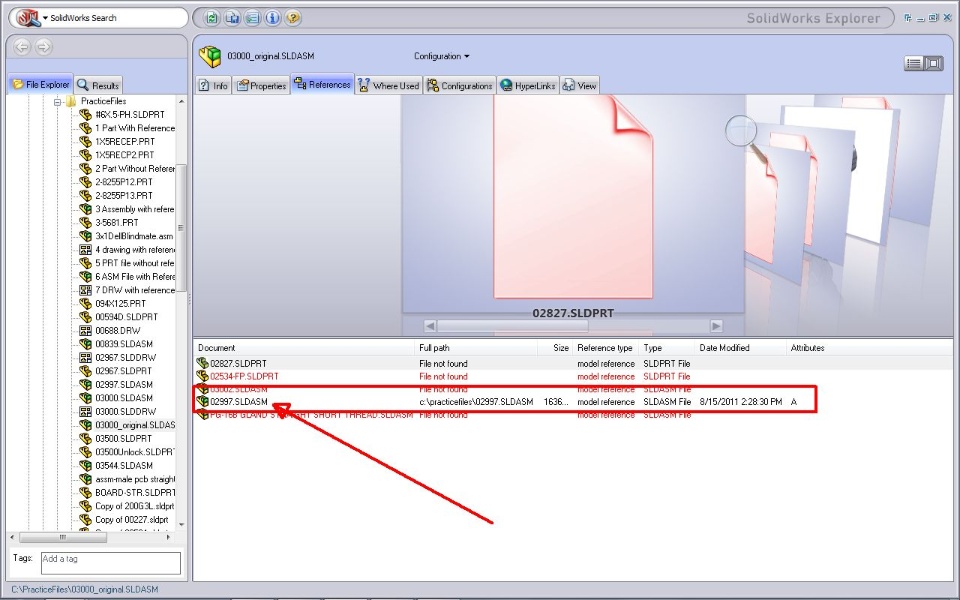
Task: Click the tree horizontal scrollbar right arrow
Action: pos(168,538)
